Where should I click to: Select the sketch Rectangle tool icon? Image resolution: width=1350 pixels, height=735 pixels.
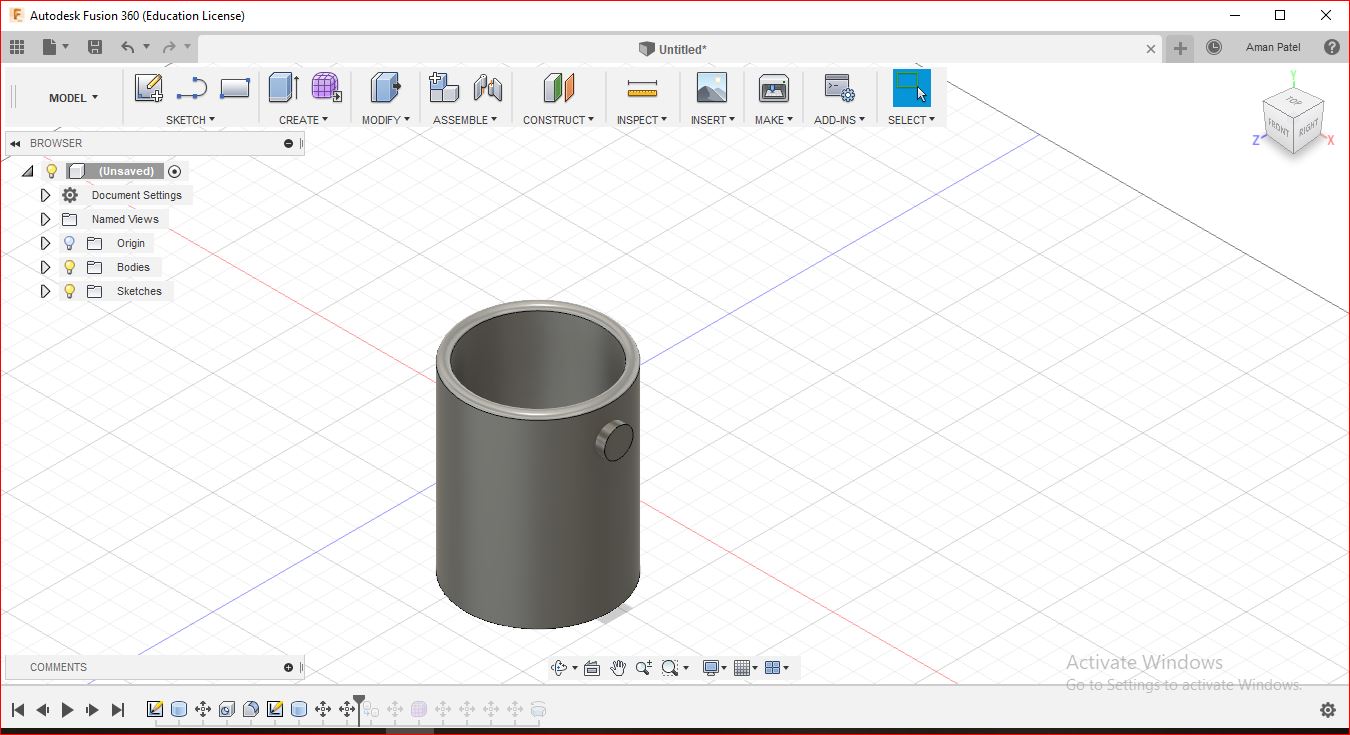235,89
